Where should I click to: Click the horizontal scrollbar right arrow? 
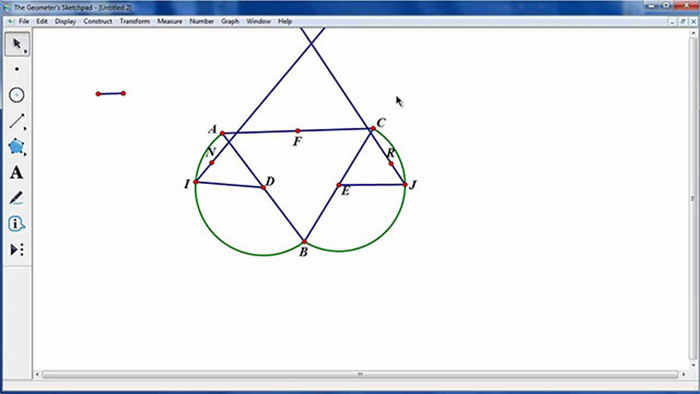[683, 374]
